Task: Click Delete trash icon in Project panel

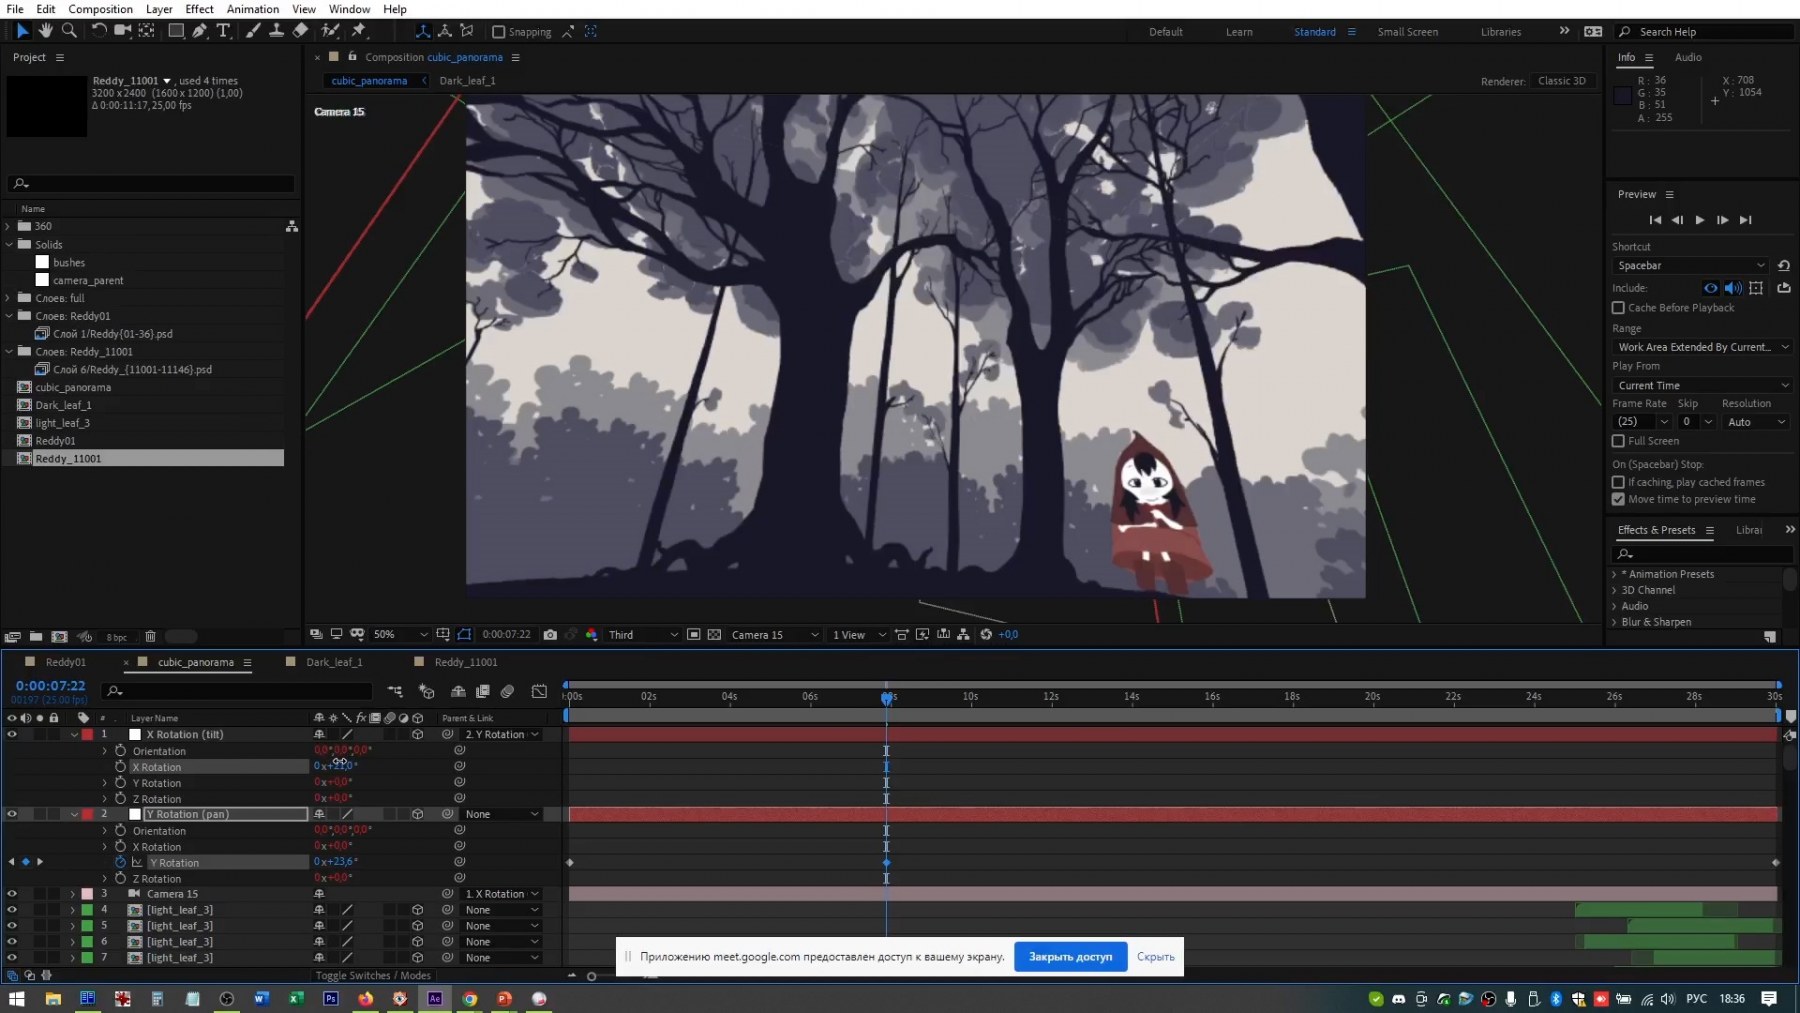Action: click(150, 637)
